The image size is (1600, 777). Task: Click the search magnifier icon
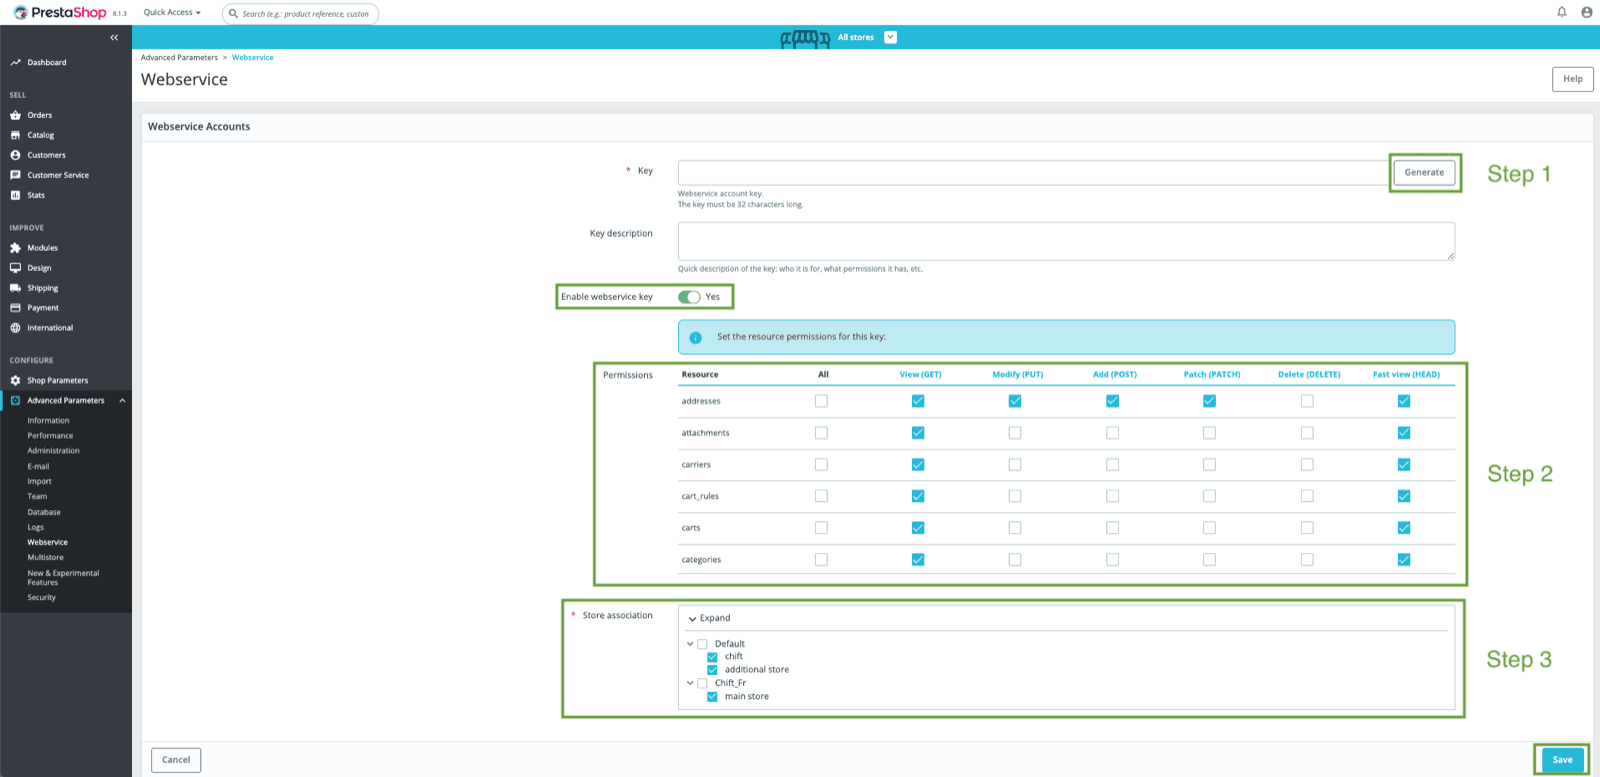(233, 14)
